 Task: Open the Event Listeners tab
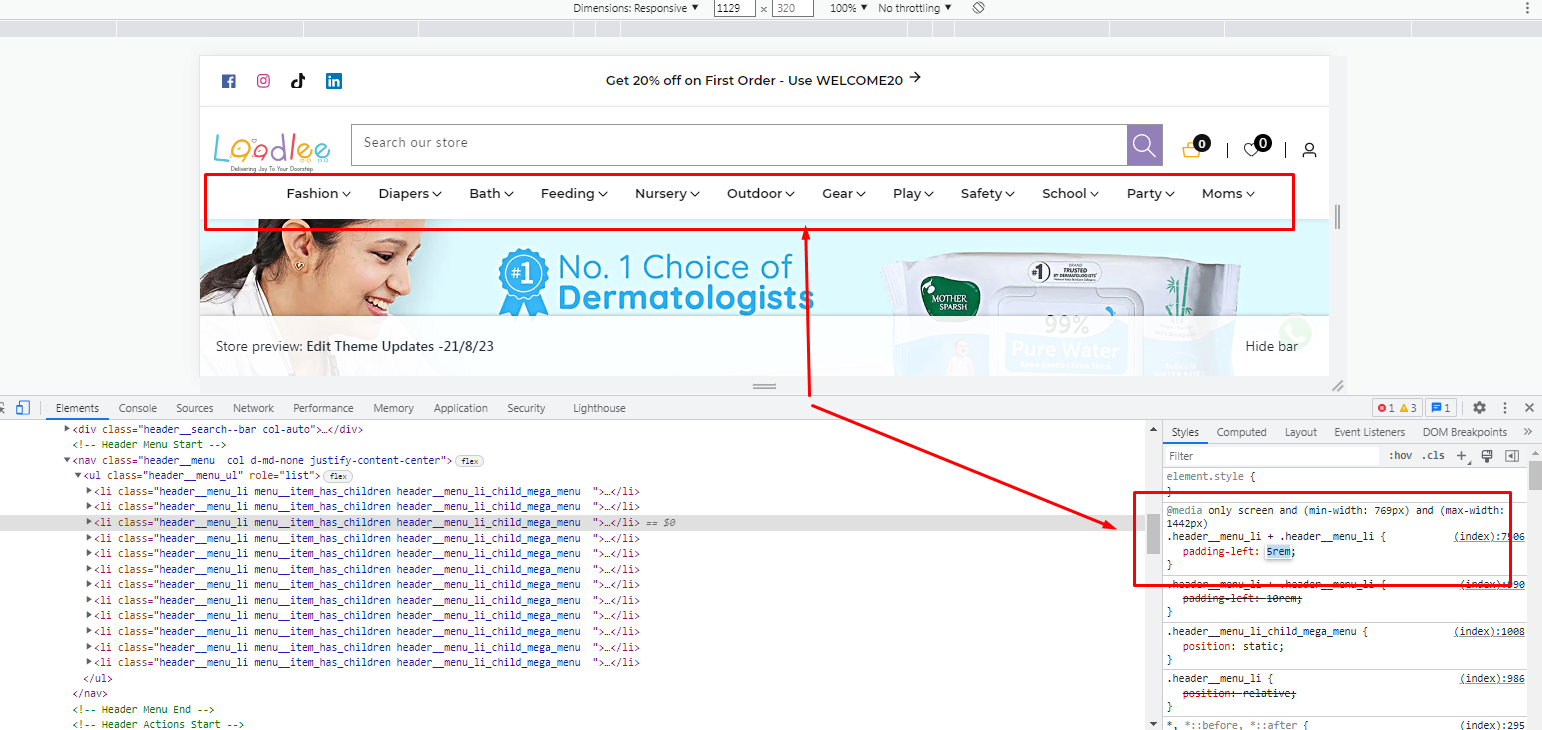point(1369,432)
